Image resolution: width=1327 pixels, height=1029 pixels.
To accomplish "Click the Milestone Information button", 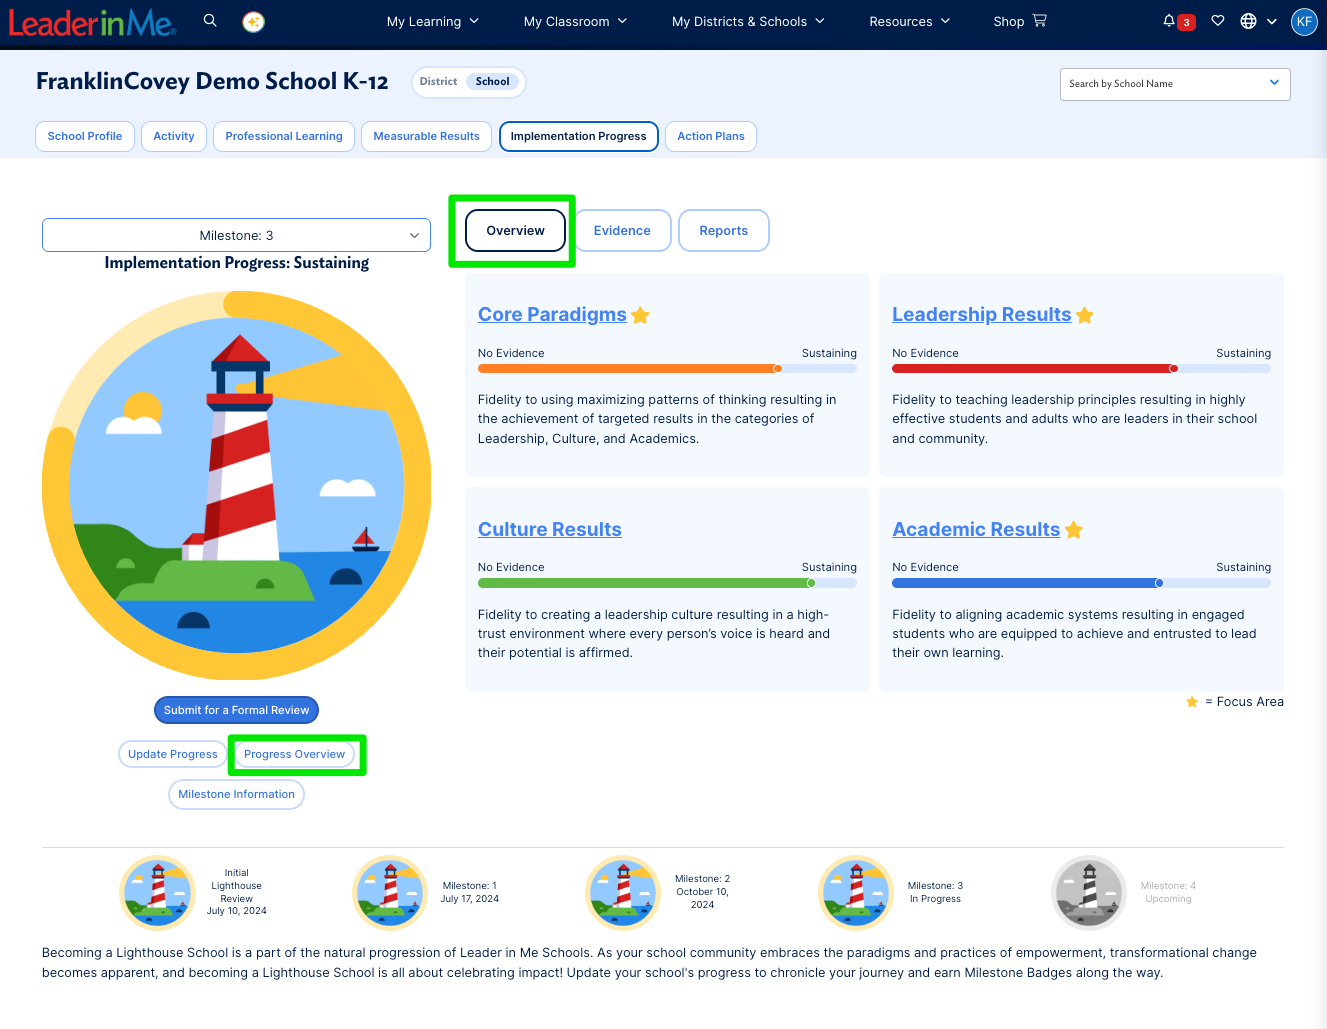I will click(237, 794).
